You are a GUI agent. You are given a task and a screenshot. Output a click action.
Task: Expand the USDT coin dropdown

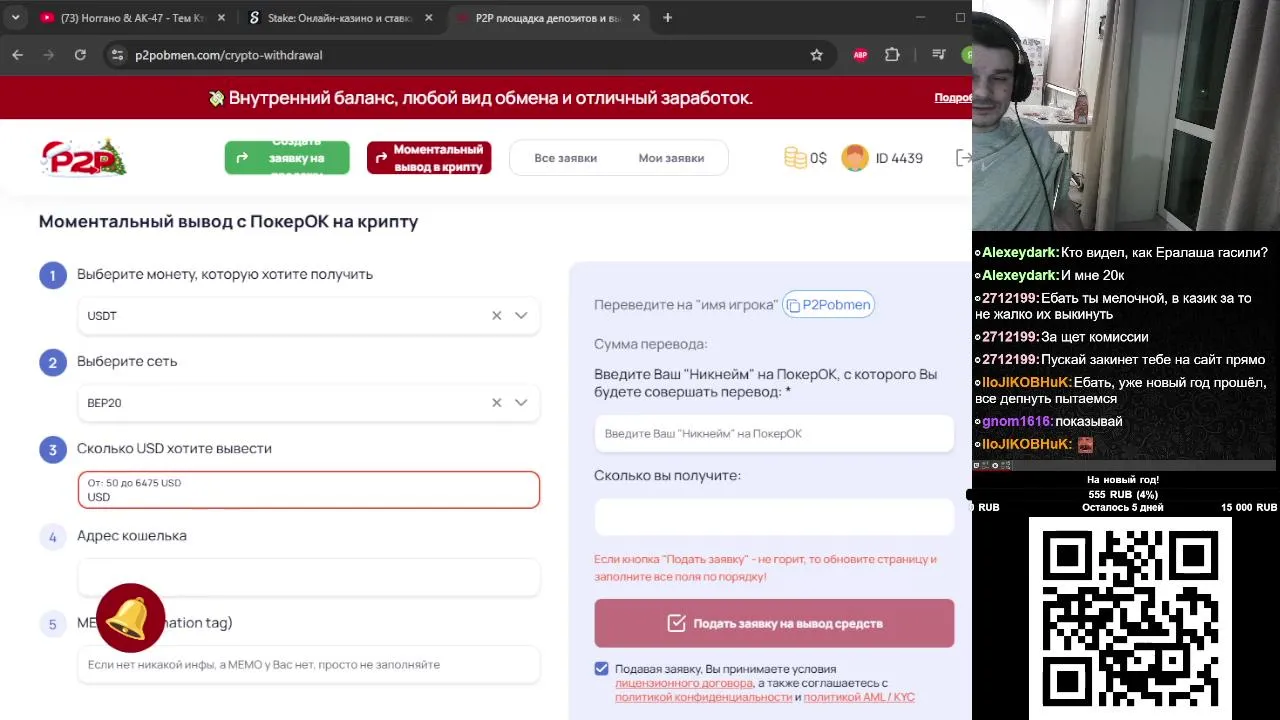[x=521, y=315]
